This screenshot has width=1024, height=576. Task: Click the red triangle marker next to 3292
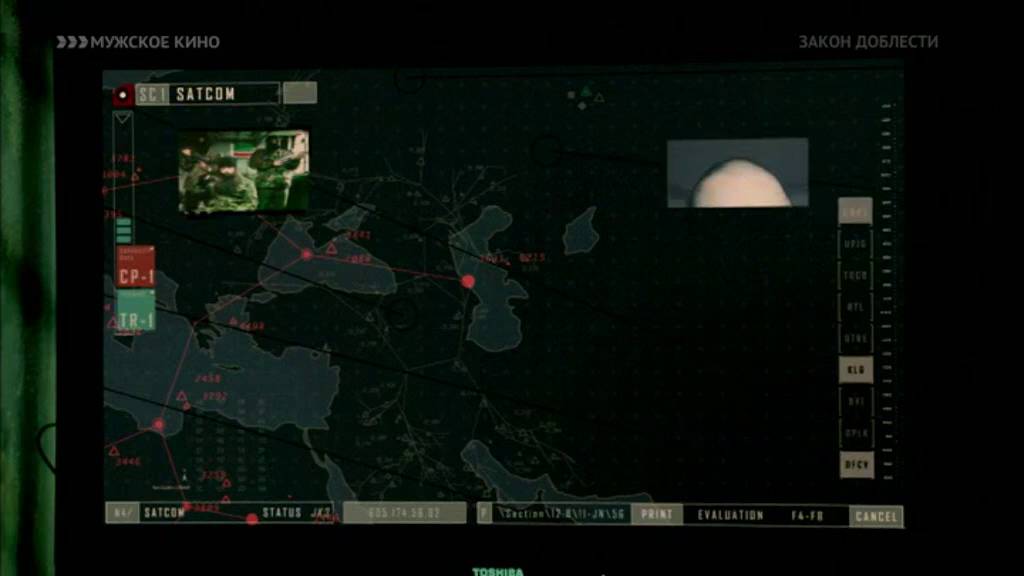coord(182,396)
